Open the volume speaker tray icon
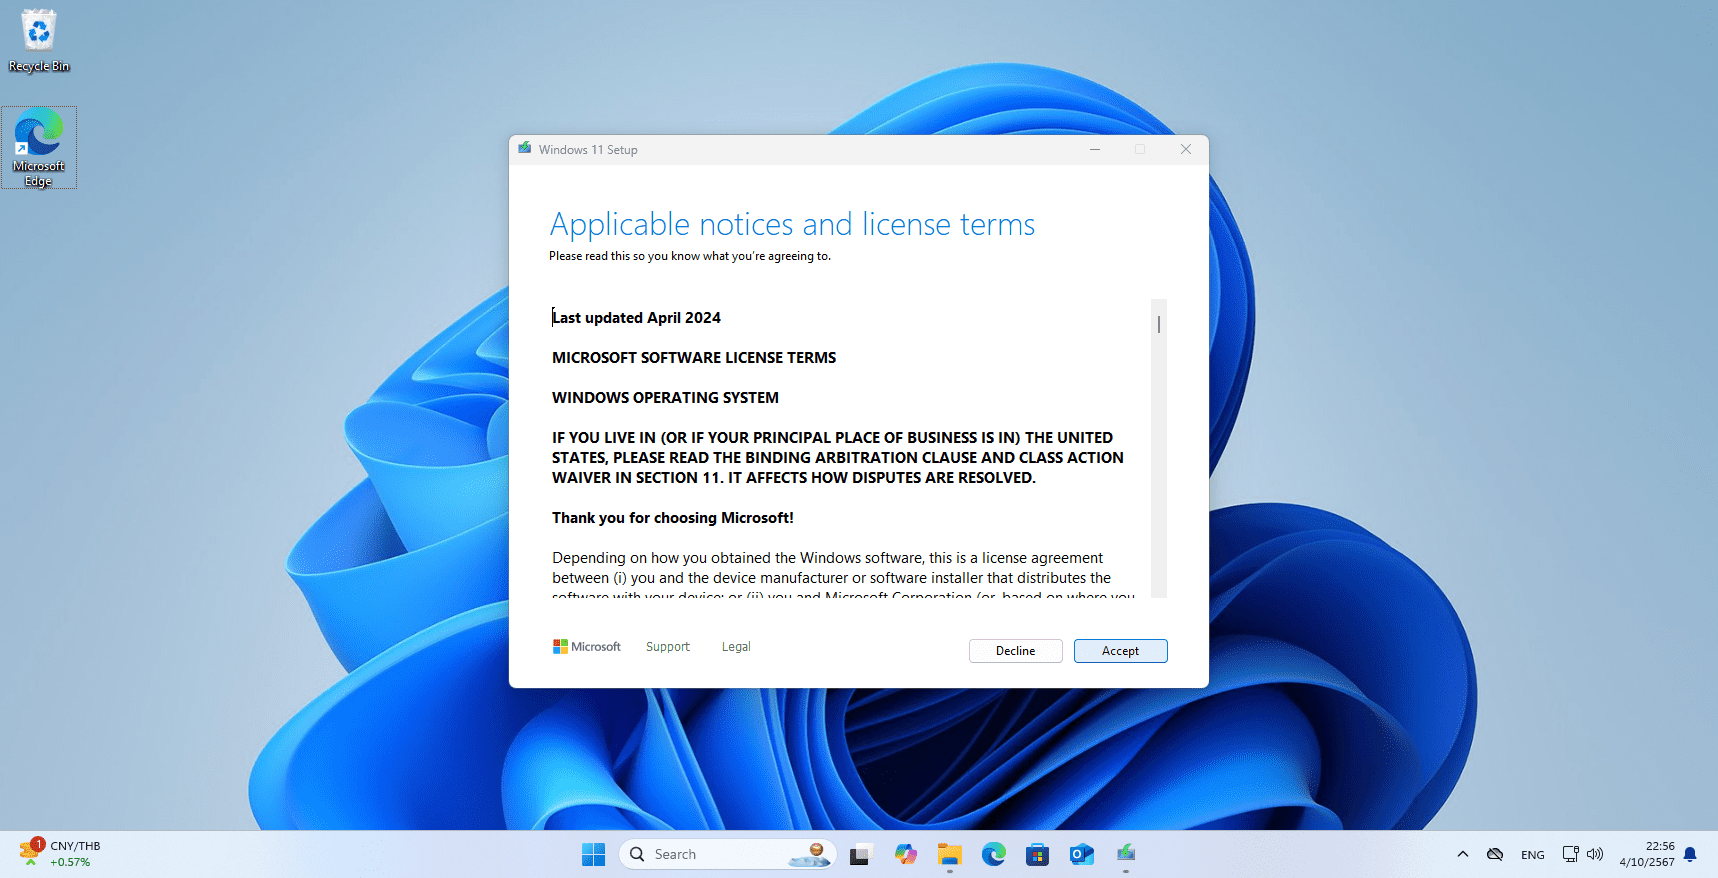Viewport: 1718px width, 878px height. click(1595, 854)
